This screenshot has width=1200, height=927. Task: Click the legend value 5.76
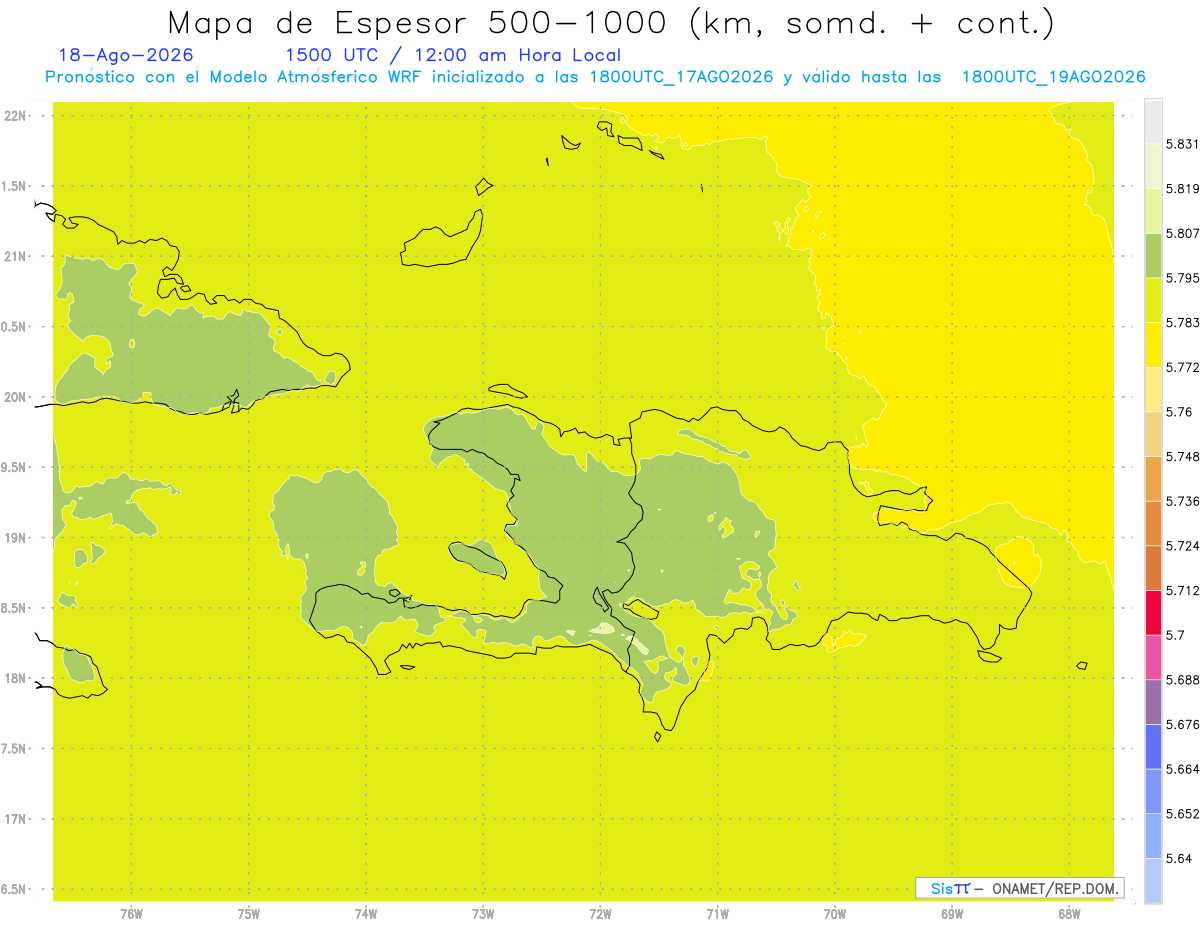[1178, 412]
